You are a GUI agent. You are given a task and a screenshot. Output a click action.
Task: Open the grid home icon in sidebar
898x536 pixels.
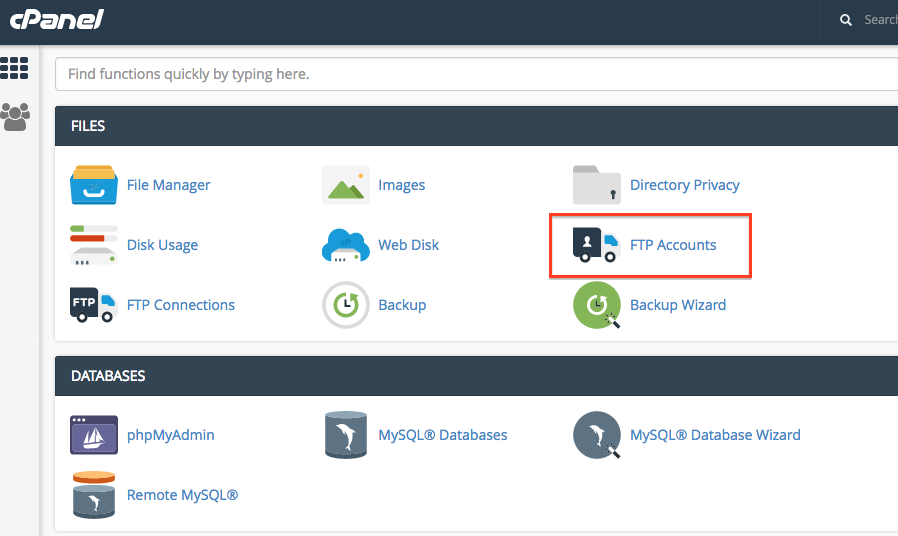tap(15, 68)
